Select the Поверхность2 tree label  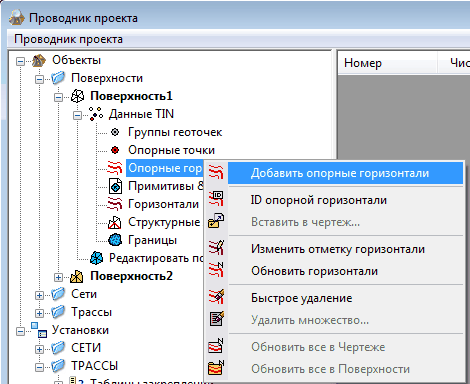click(131, 276)
